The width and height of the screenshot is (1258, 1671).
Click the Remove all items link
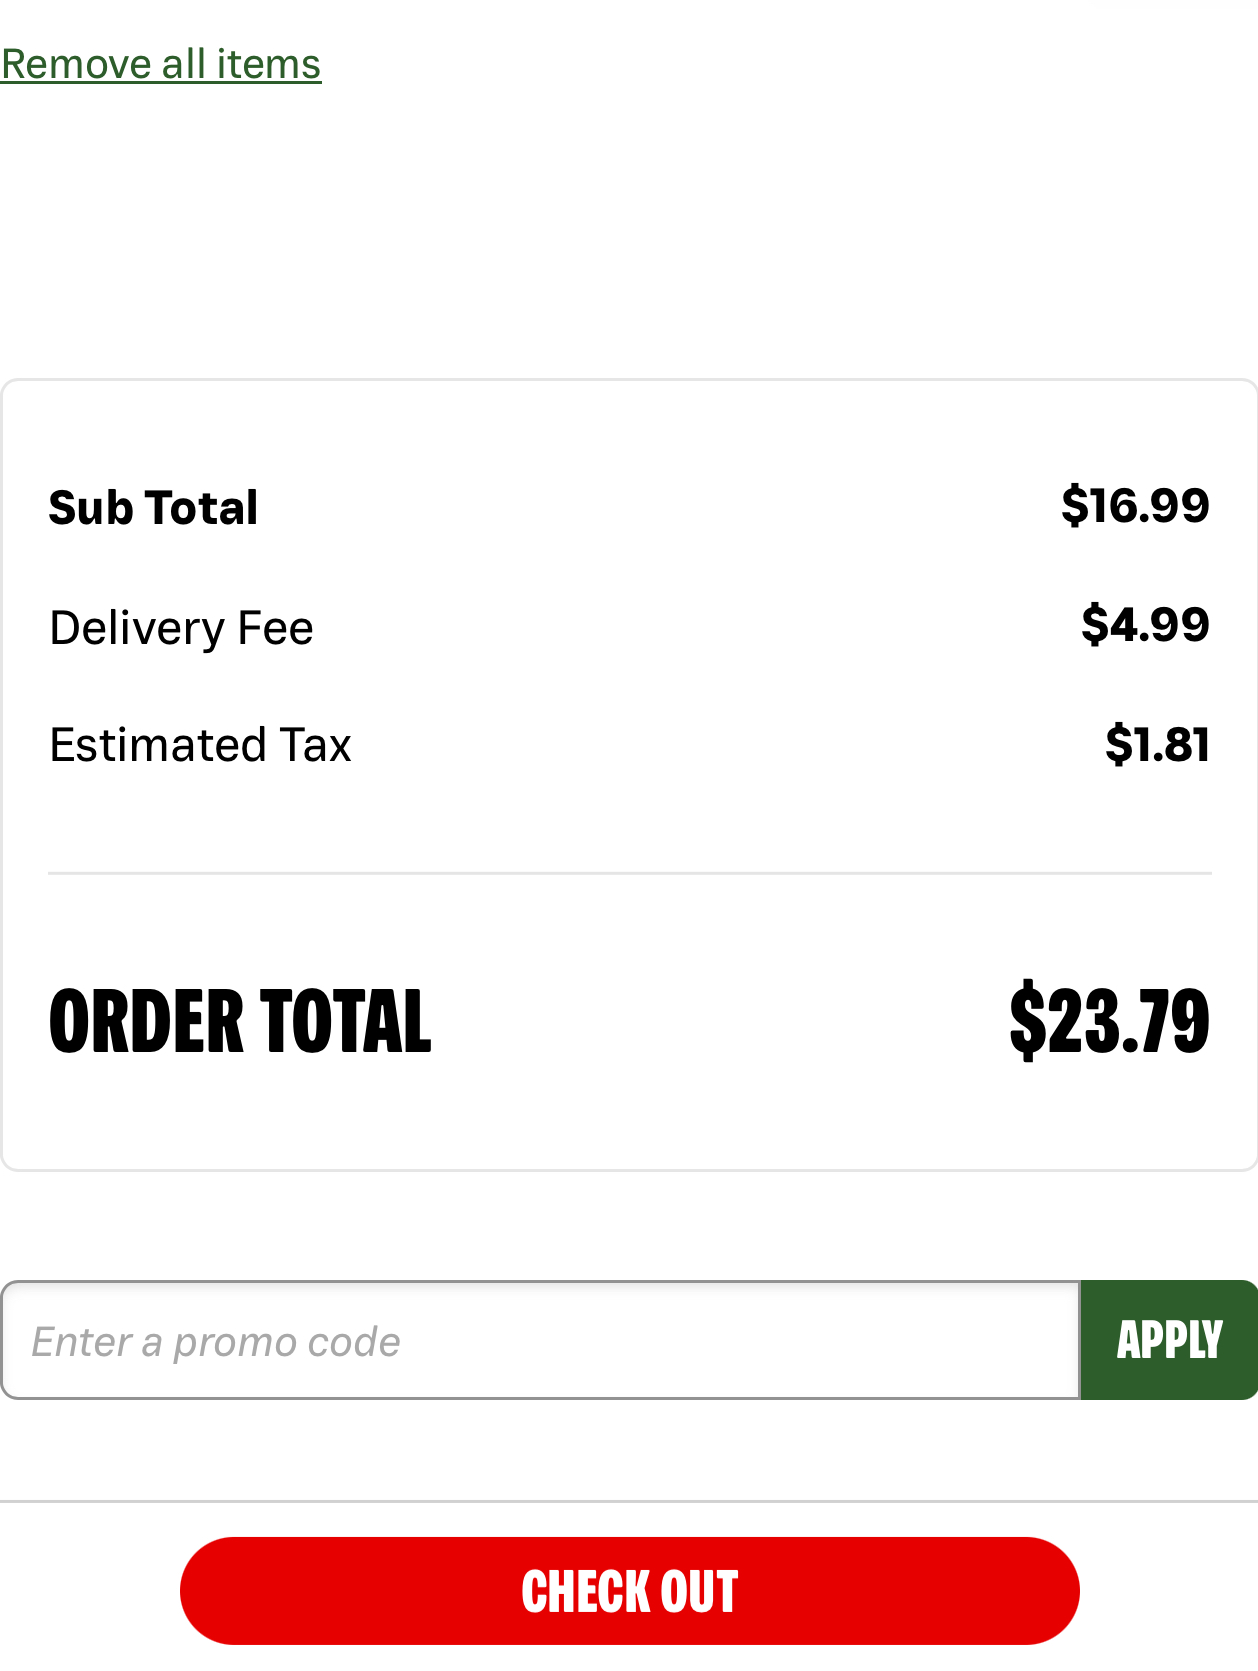[x=161, y=65]
